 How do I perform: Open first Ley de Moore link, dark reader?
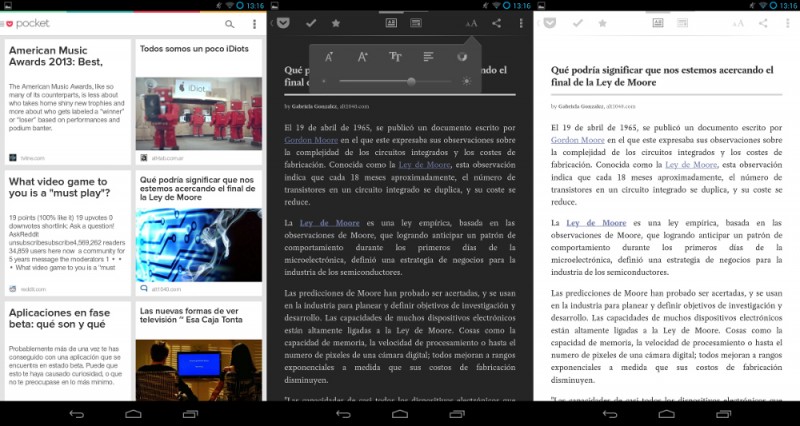pyautogui.click(x=424, y=165)
